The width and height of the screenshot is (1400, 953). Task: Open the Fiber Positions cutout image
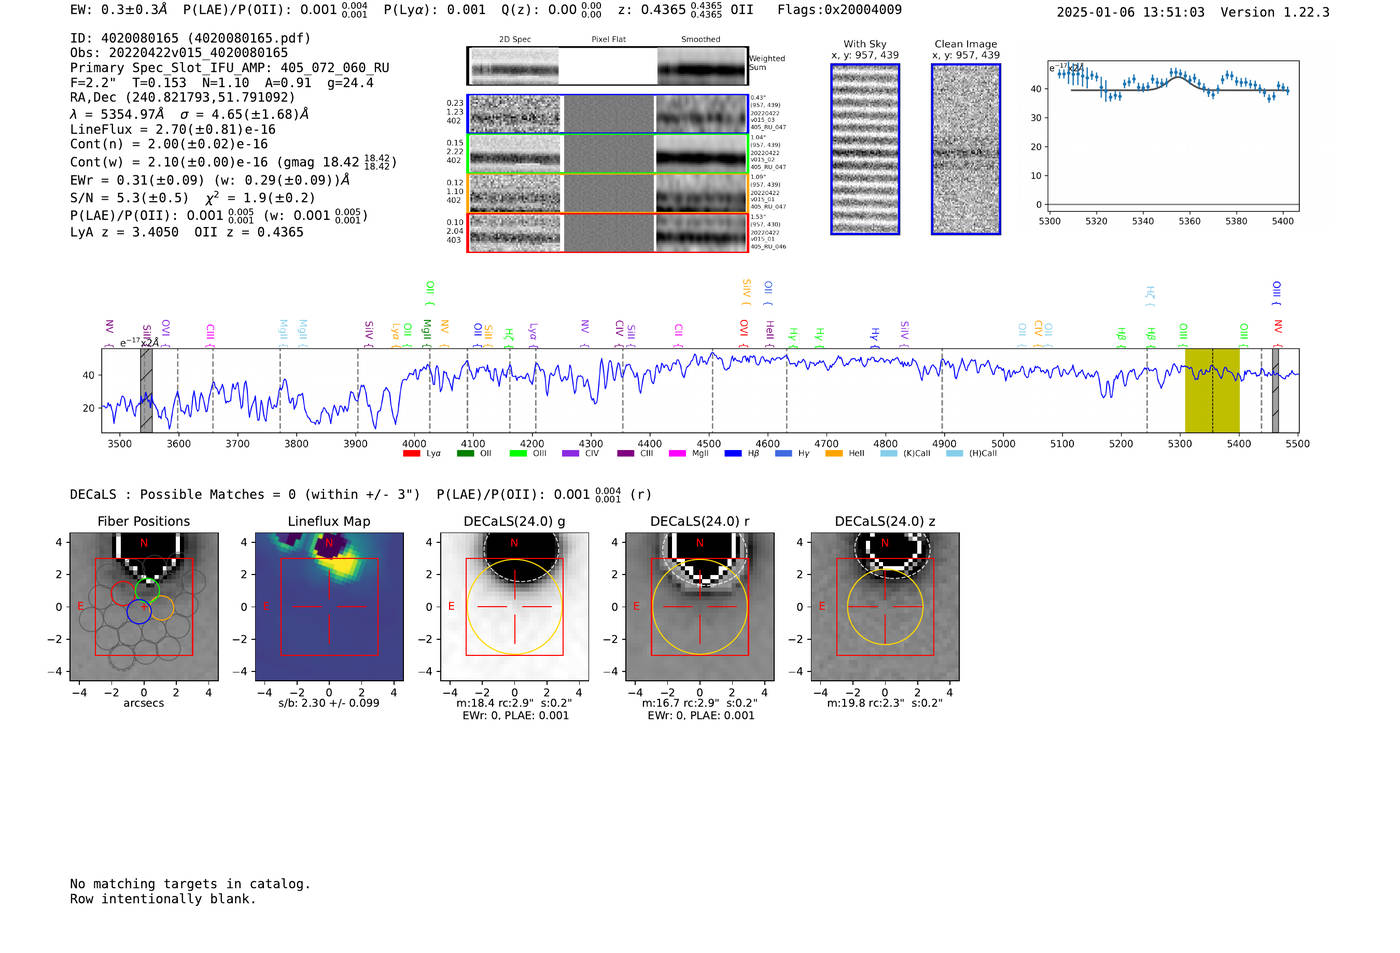click(x=144, y=606)
